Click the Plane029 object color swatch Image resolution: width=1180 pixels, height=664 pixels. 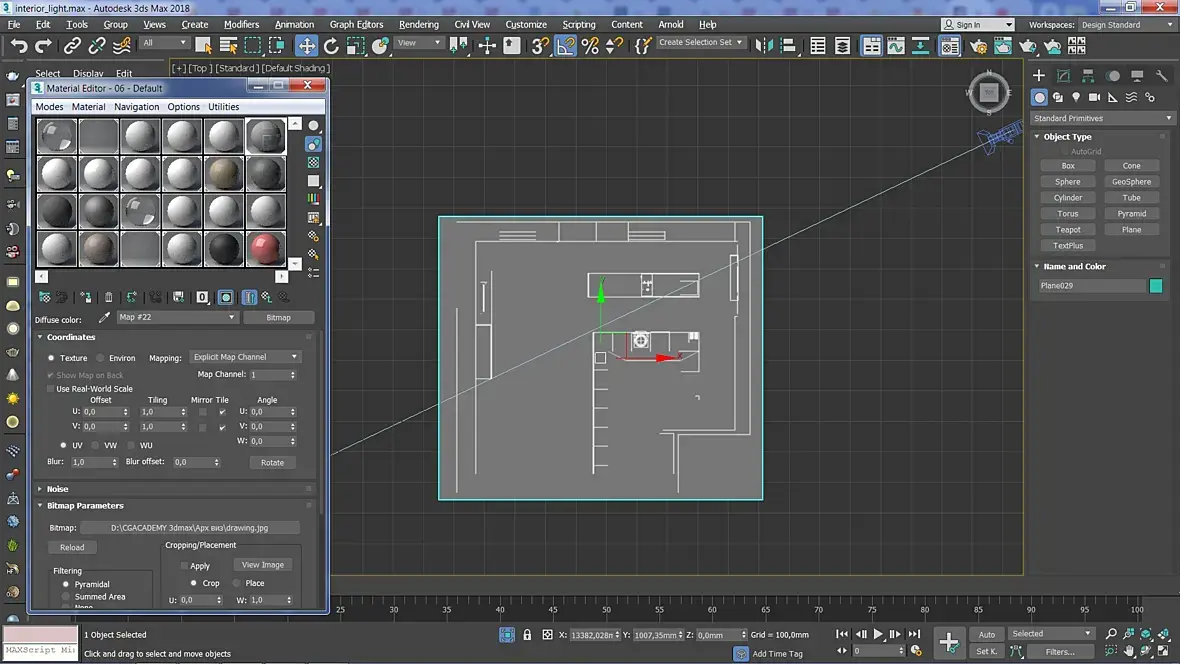click(x=1156, y=286)
